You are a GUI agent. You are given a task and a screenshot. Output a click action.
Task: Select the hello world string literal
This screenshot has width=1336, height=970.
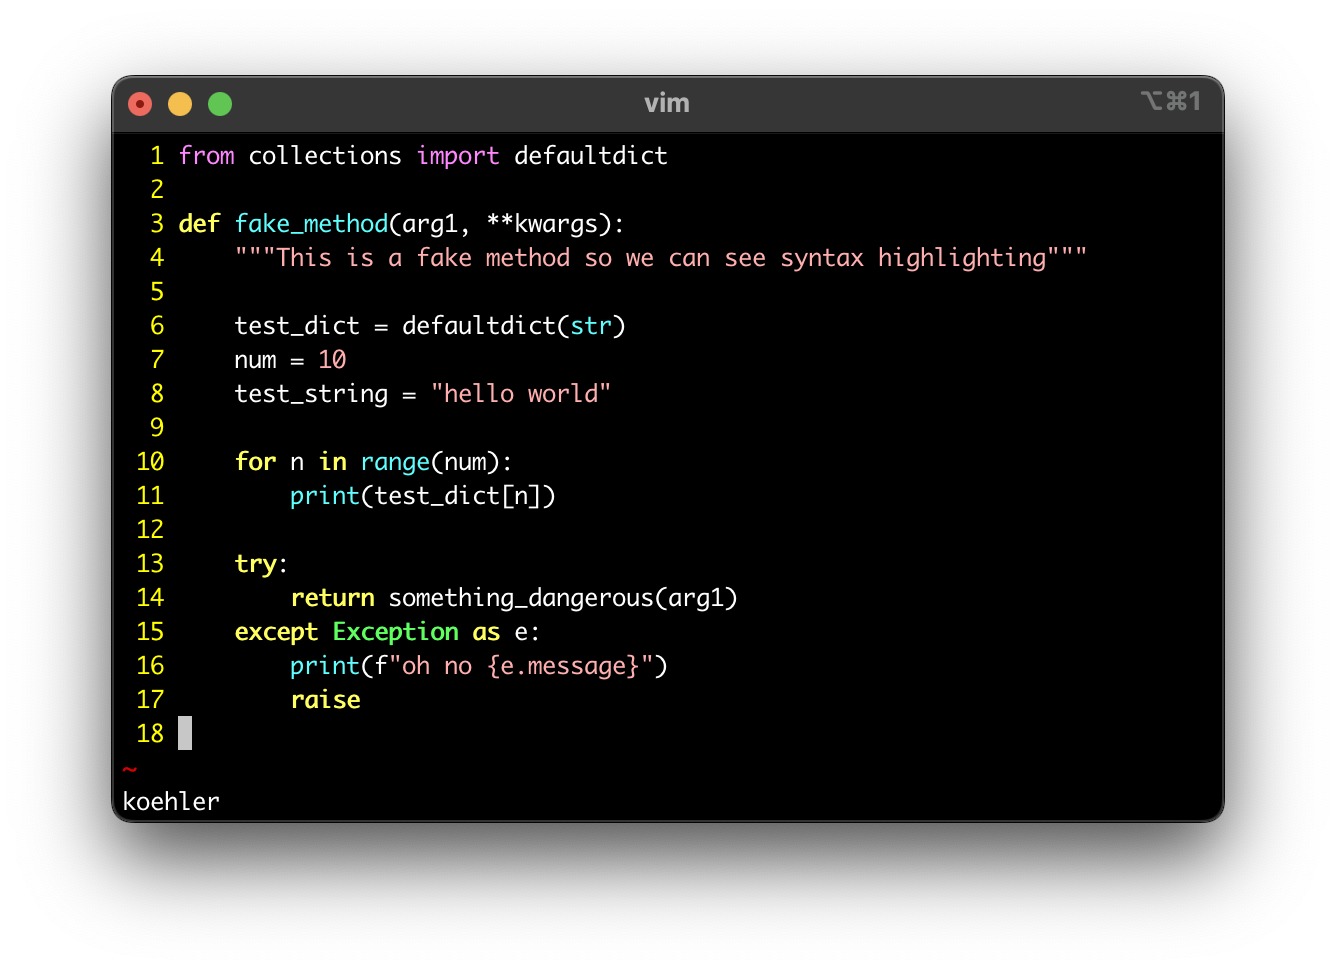pyautogui.click(x=522, y=393)
